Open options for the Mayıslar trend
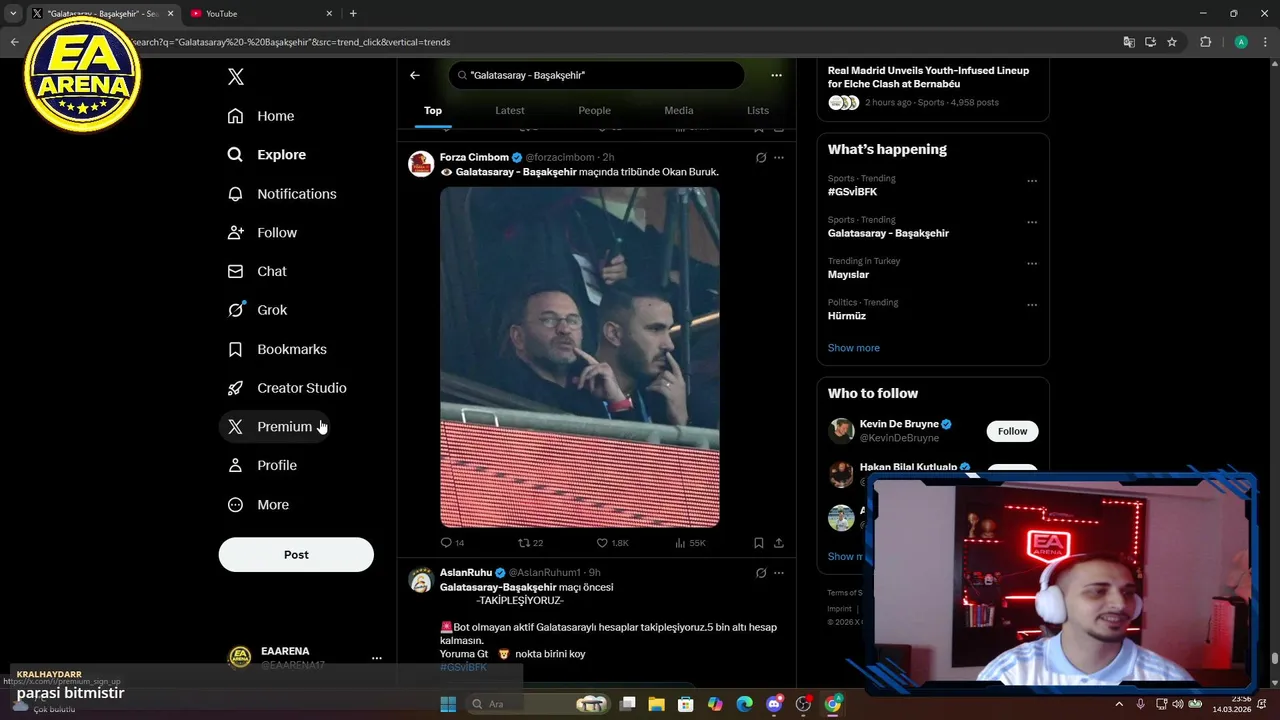The height and width of the screenshot is (720, 1280). point(1032,264)
